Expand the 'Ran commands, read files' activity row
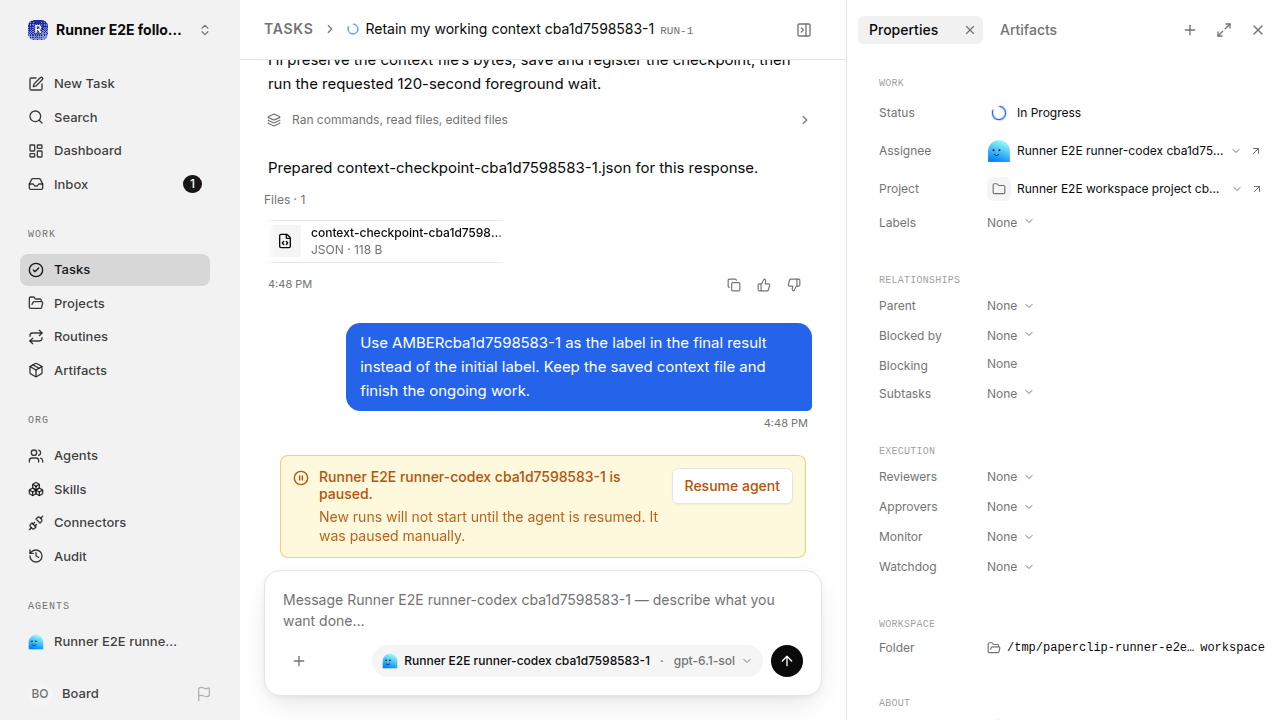Screen dimensions: 1280x720 (x=538, y=120)
